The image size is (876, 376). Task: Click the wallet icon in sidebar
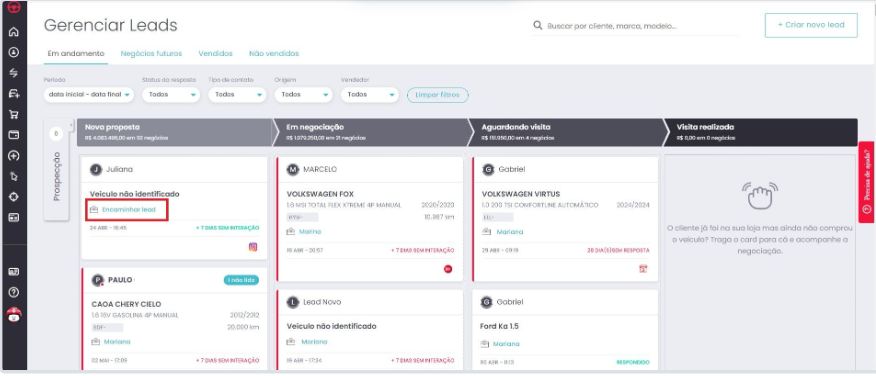[14, 135]
